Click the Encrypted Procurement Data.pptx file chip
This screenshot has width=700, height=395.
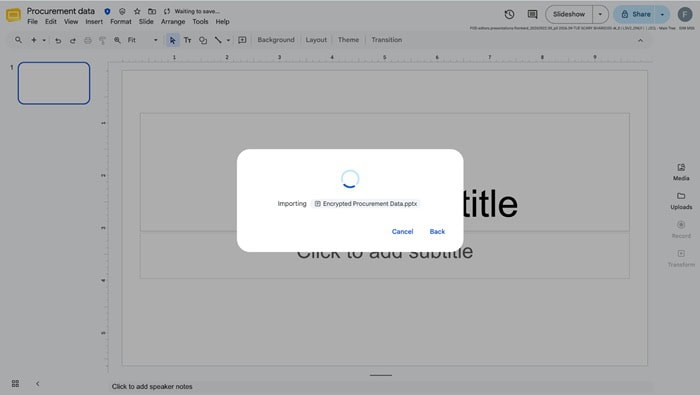(366, 204)
